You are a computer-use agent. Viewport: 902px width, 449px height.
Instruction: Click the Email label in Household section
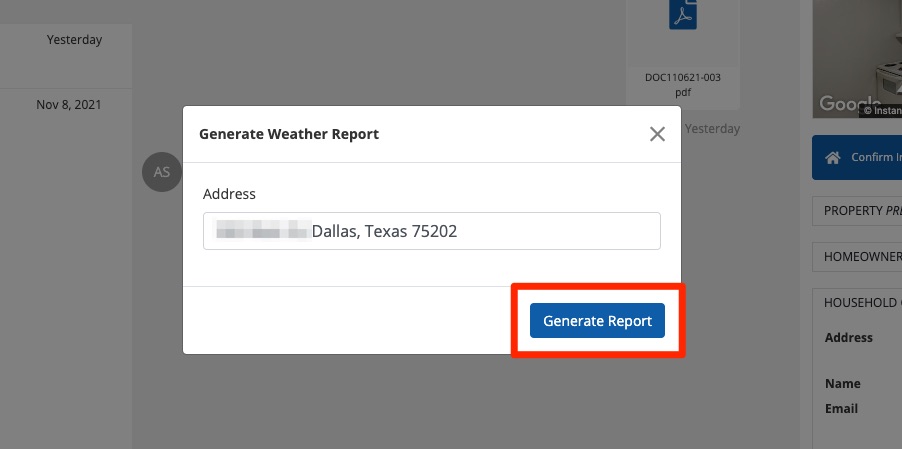tap(841, 408)
